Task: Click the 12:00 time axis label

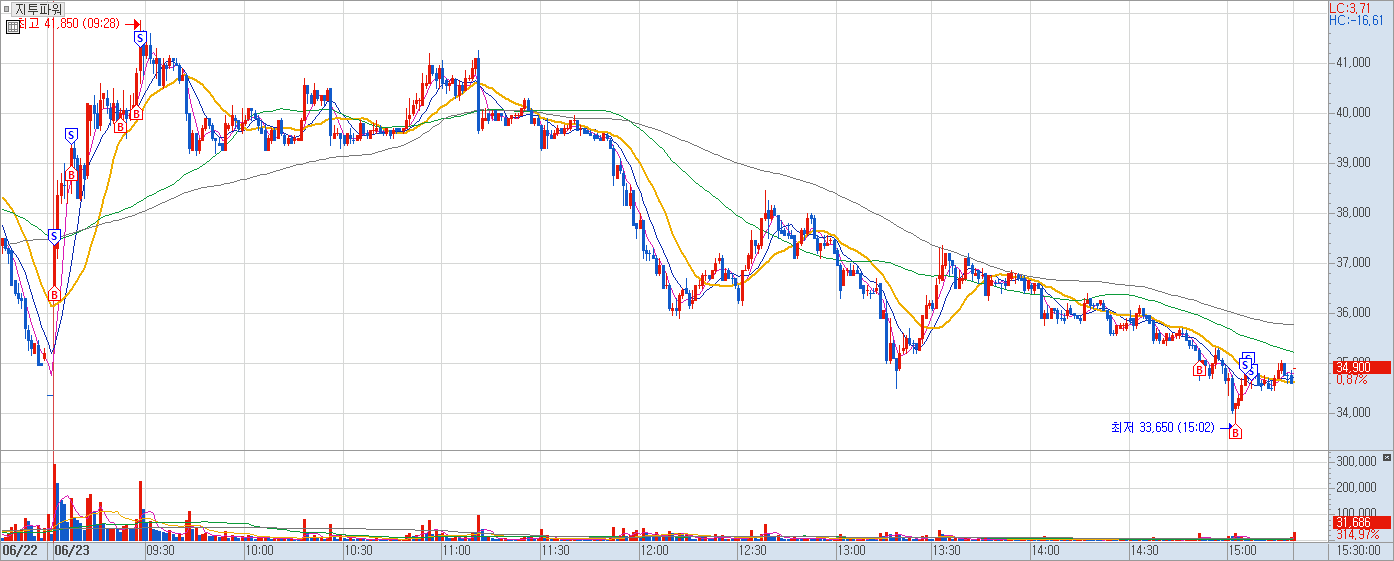Action: tap(654, 550)
